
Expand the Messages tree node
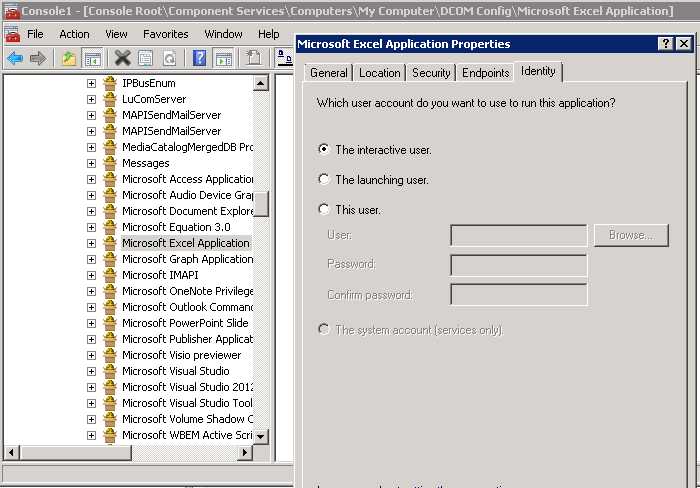click(92, 163)
